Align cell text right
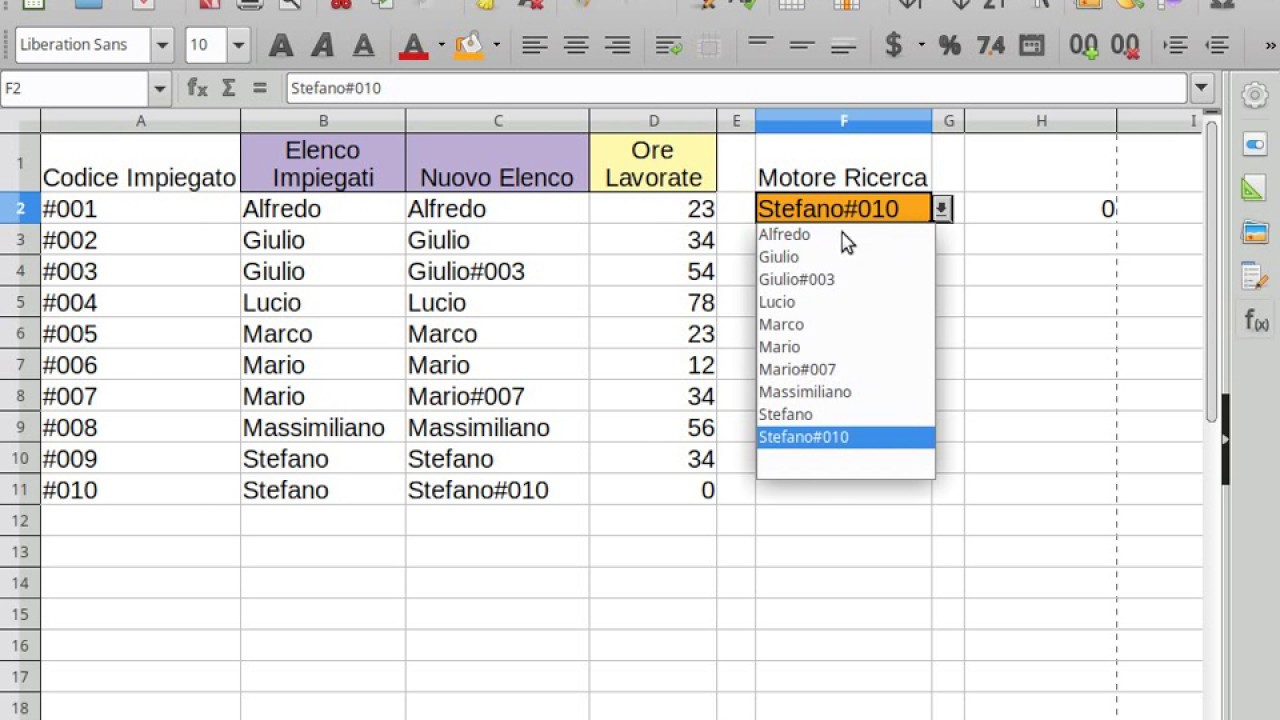This screenshot has width=1280, height=720. tap(617, 45)
